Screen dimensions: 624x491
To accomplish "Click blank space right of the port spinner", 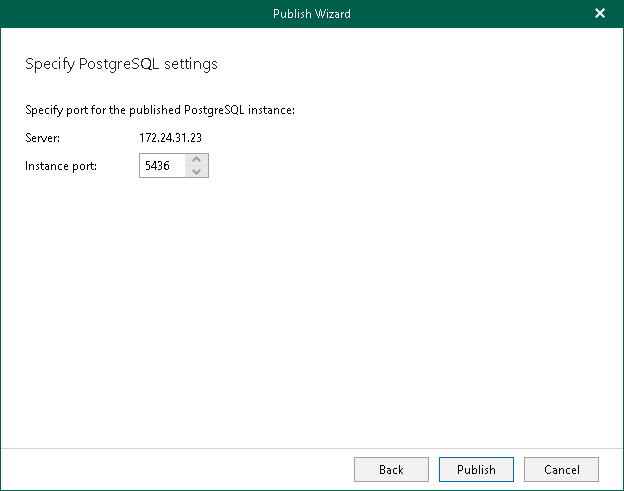I will click(400, 166).
